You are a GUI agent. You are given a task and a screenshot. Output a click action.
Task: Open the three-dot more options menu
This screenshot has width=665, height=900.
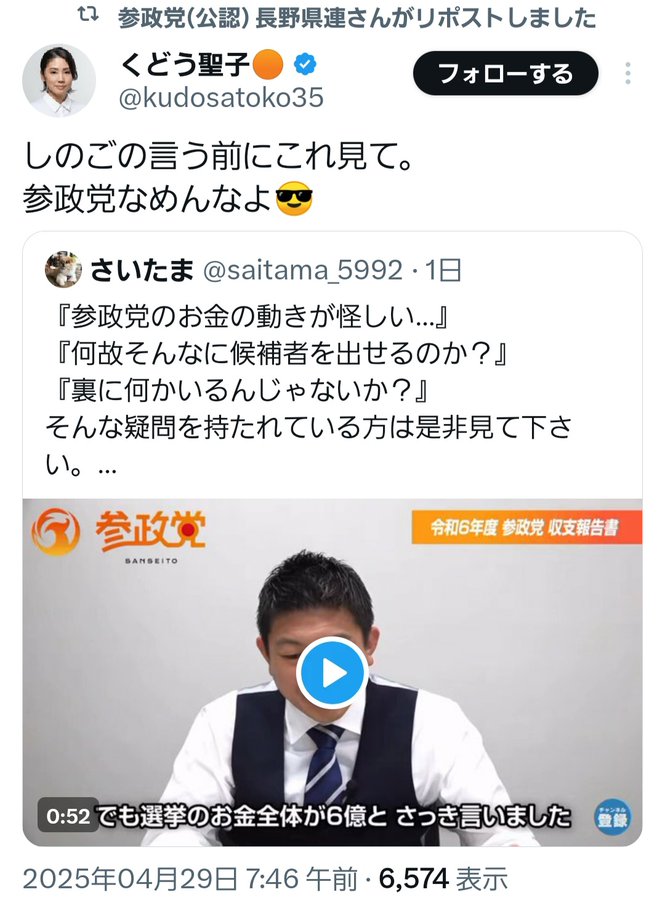click(x=628, y=73)
